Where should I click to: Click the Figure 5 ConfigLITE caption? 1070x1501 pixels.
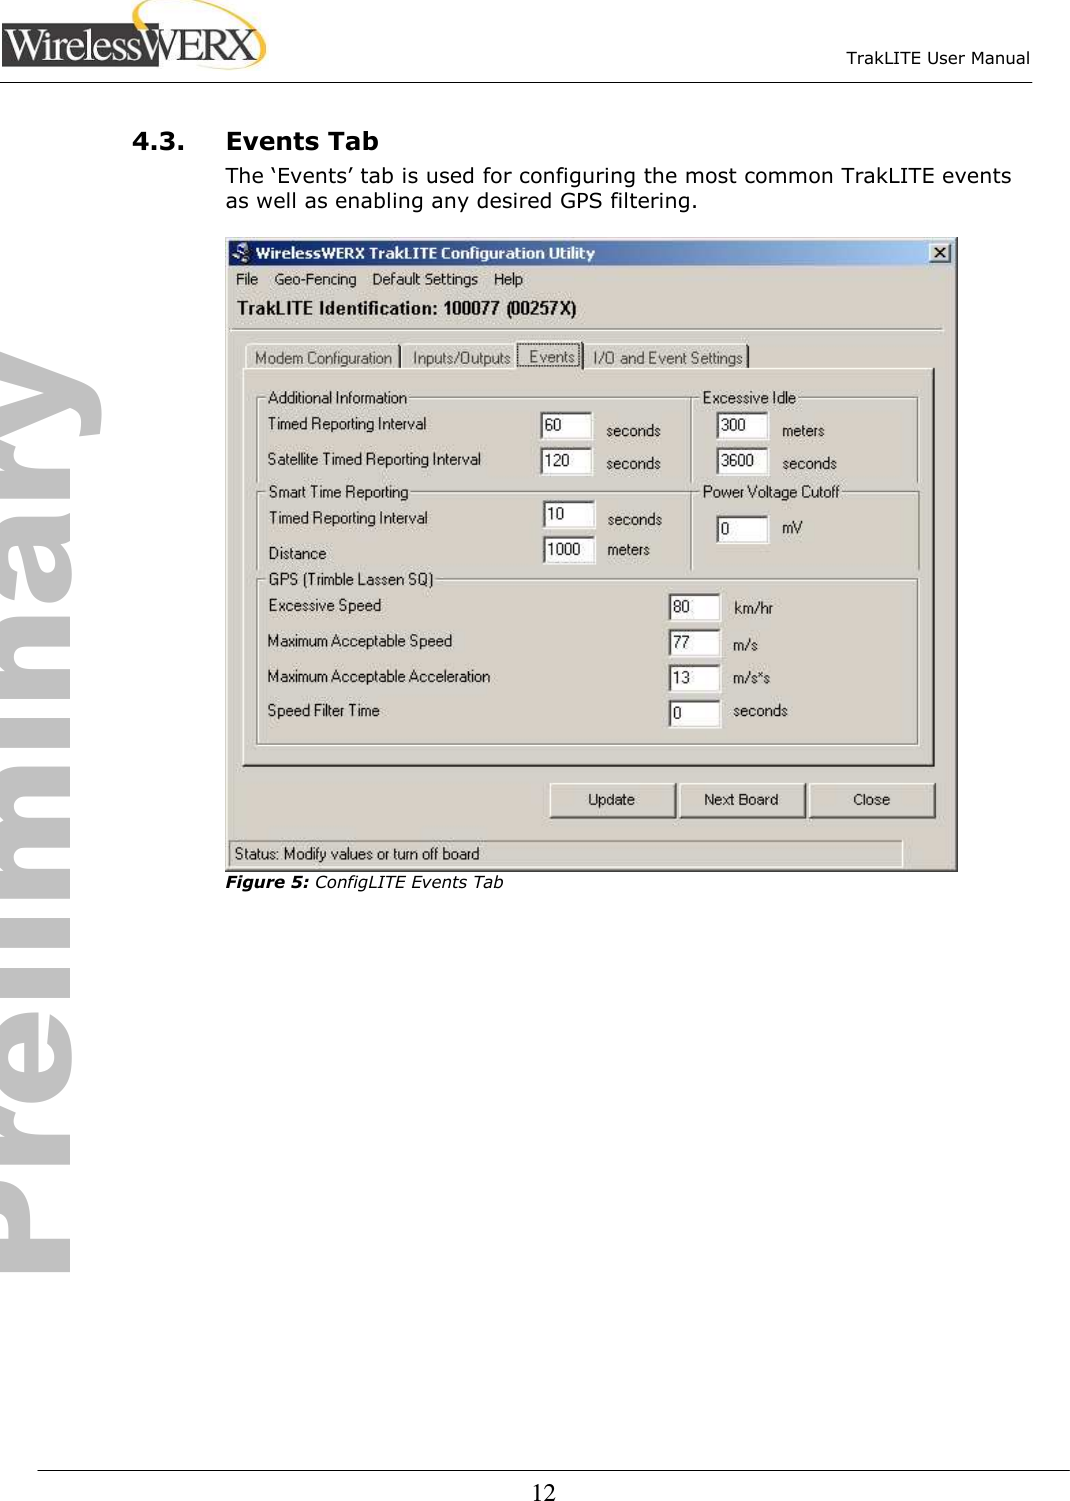pyautogui.click(x=364, y=882)
